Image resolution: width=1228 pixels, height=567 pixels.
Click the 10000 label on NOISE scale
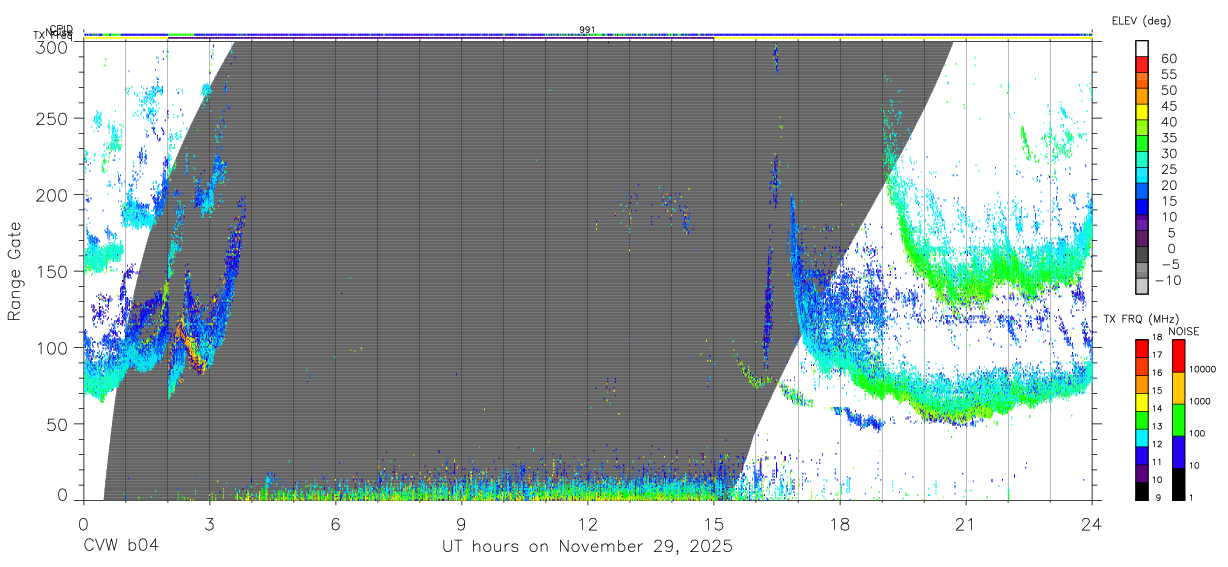1205,369
